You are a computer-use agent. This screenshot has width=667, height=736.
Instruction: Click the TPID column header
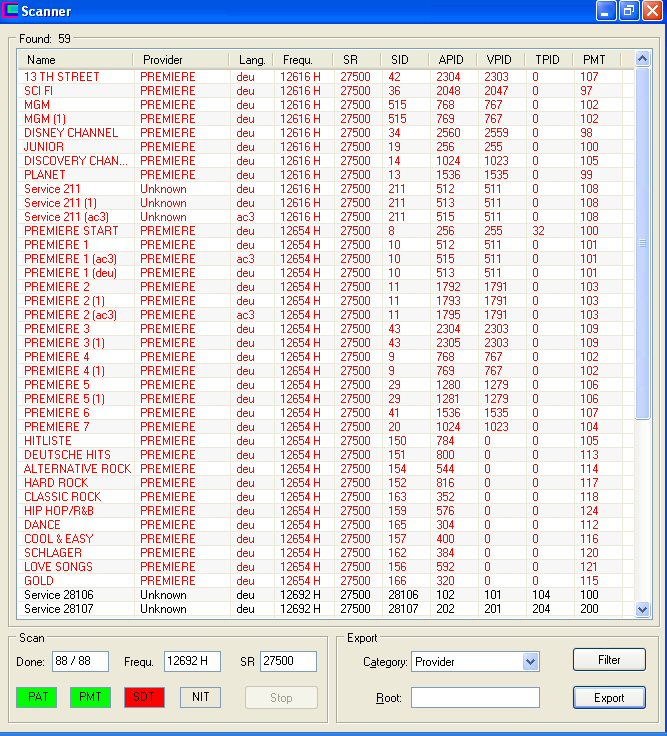(x=549, y=60)
